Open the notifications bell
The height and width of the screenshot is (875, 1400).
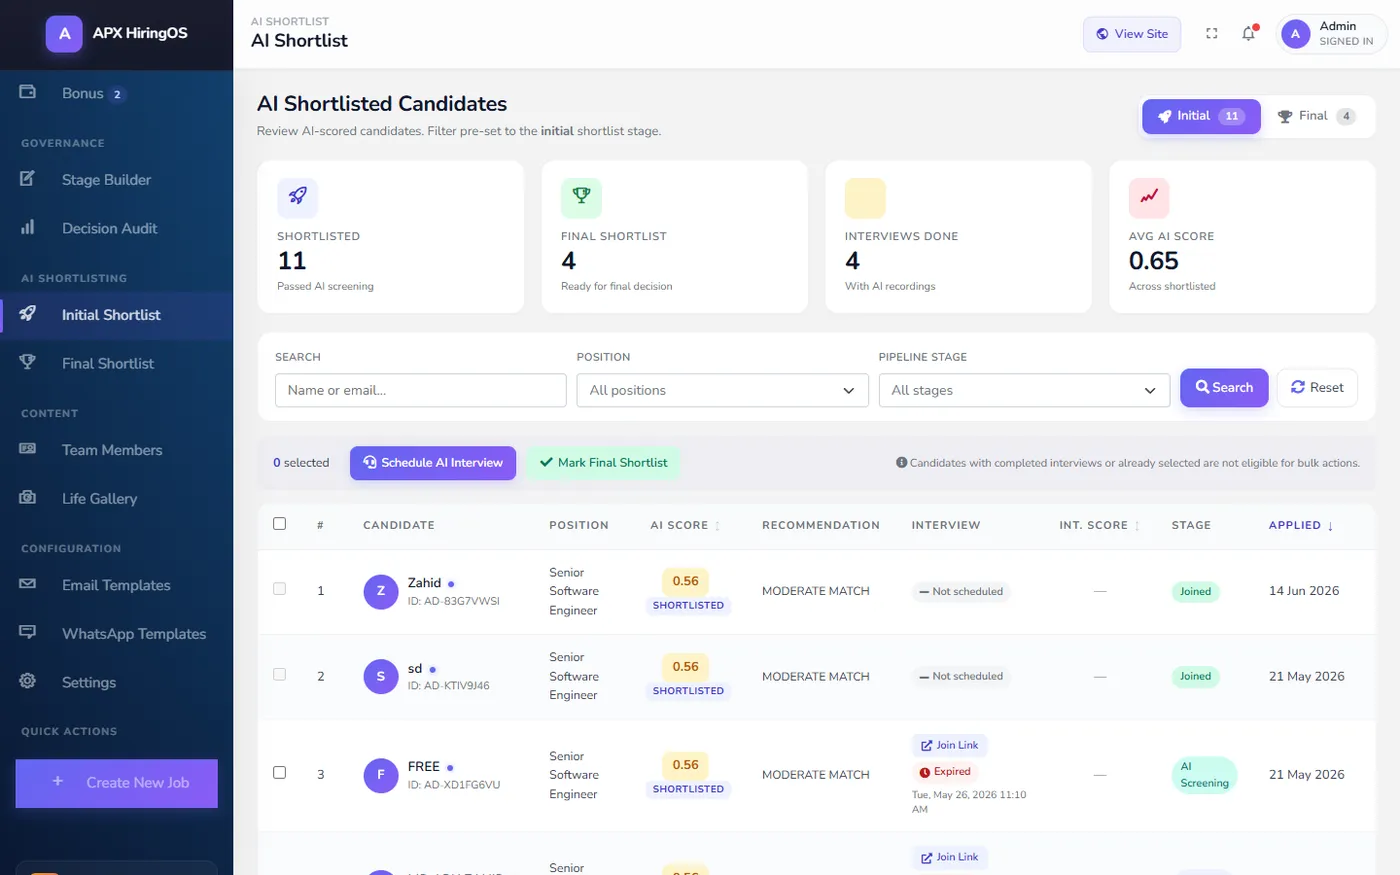click(1249, 33)
